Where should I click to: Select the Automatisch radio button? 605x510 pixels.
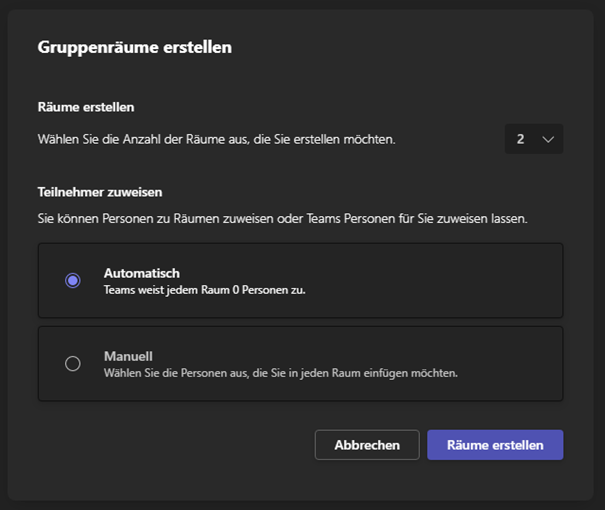point(72,281)
